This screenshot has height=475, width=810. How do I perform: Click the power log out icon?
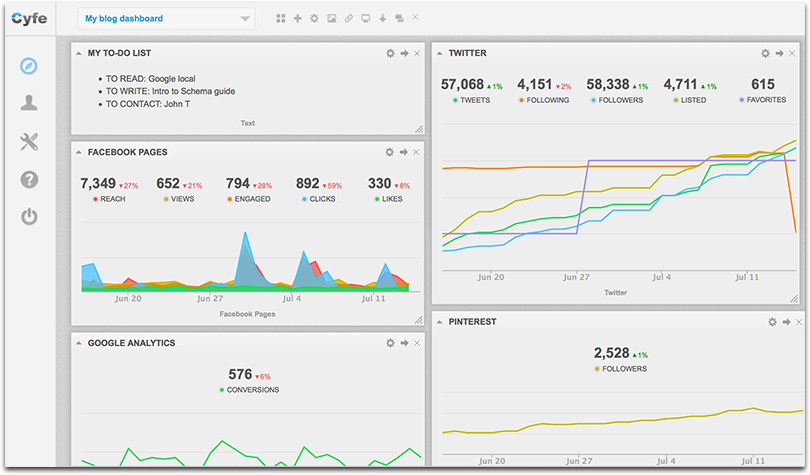click(x=29, y=216)
